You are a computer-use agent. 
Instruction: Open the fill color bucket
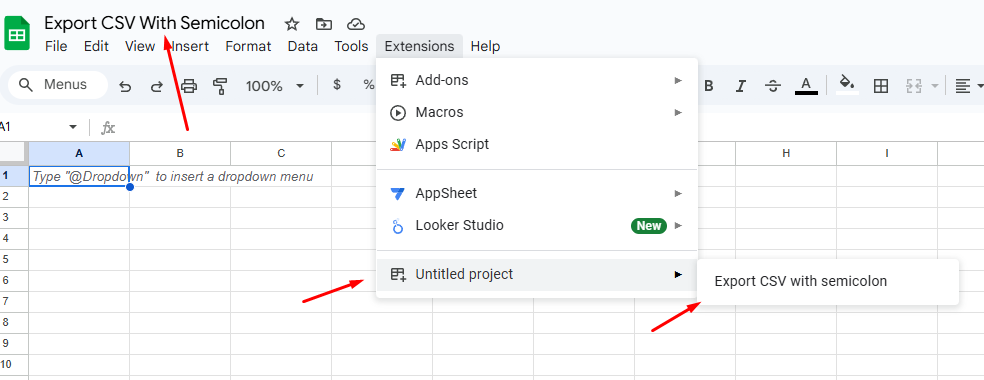(x=847, y=85)
